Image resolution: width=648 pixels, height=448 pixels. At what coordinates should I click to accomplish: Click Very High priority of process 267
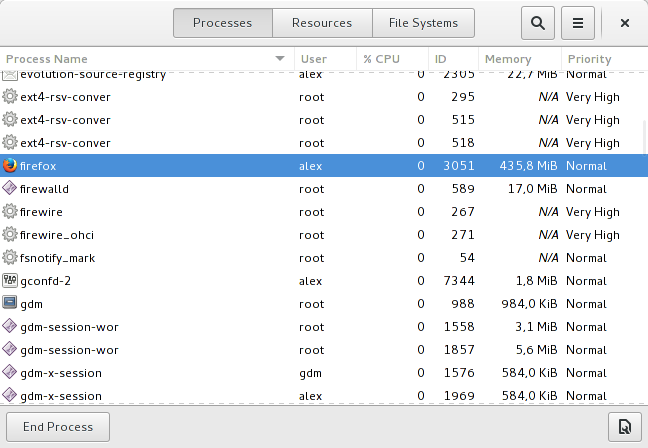[x=593, y=212]
